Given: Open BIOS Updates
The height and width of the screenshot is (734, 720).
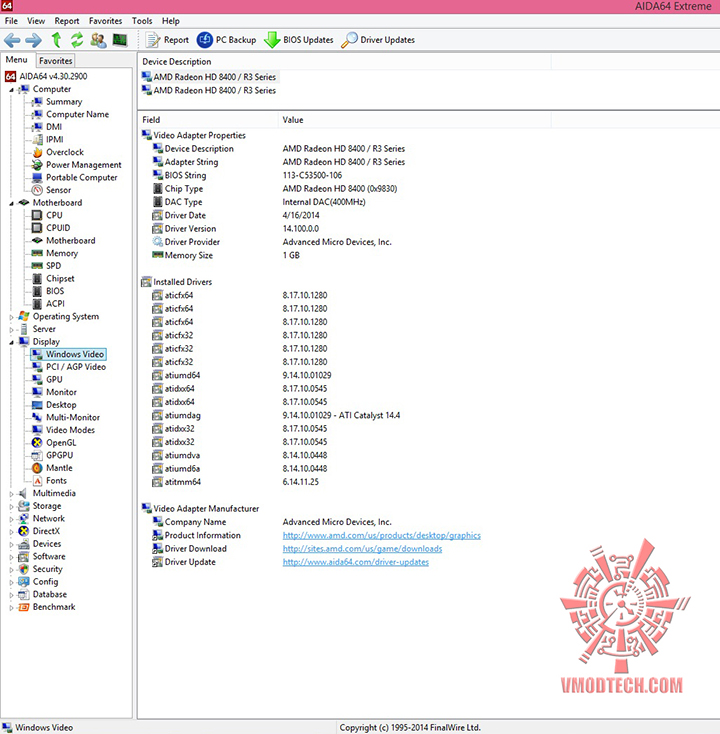Looking at the screenshot, I should pyautogui.click(x=298, y=40).
